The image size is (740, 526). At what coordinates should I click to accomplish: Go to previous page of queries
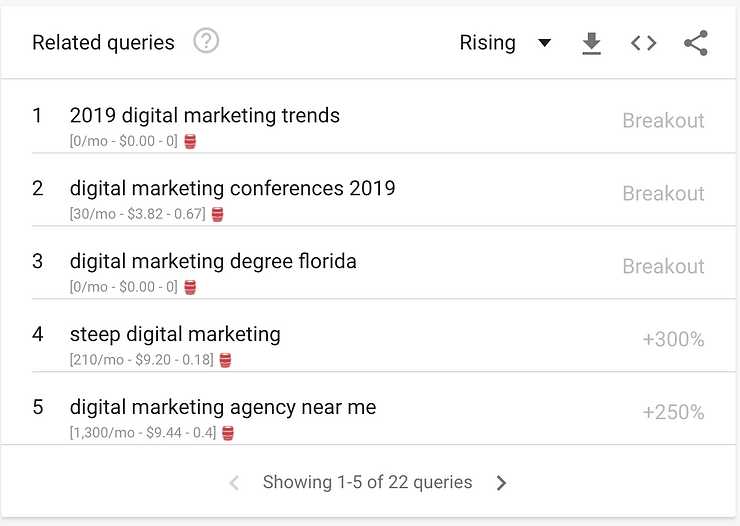[234, 483]
